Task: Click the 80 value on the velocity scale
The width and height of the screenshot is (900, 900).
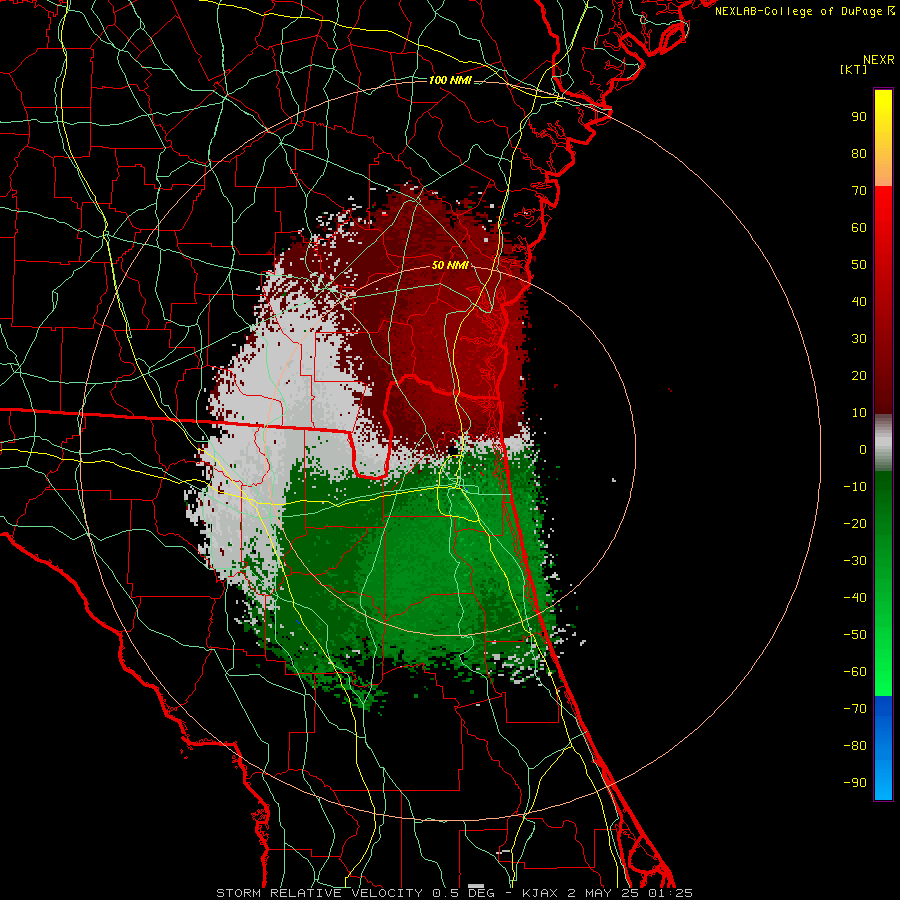Action: click(x=859, y=154)
